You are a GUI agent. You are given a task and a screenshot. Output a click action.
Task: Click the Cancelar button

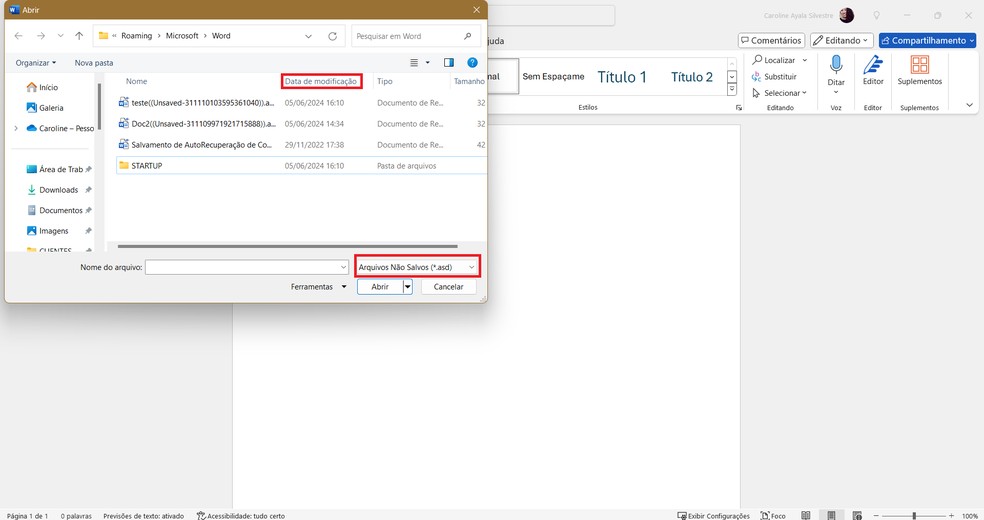pos(449,287)
